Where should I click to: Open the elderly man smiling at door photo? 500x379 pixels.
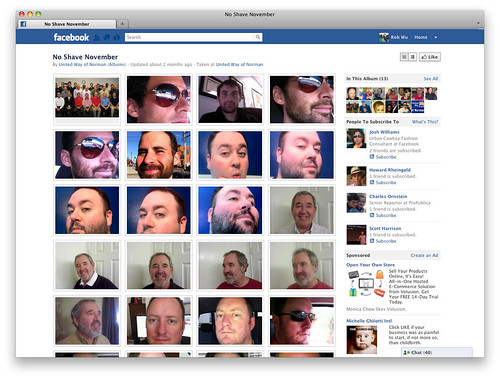point(302,210)
